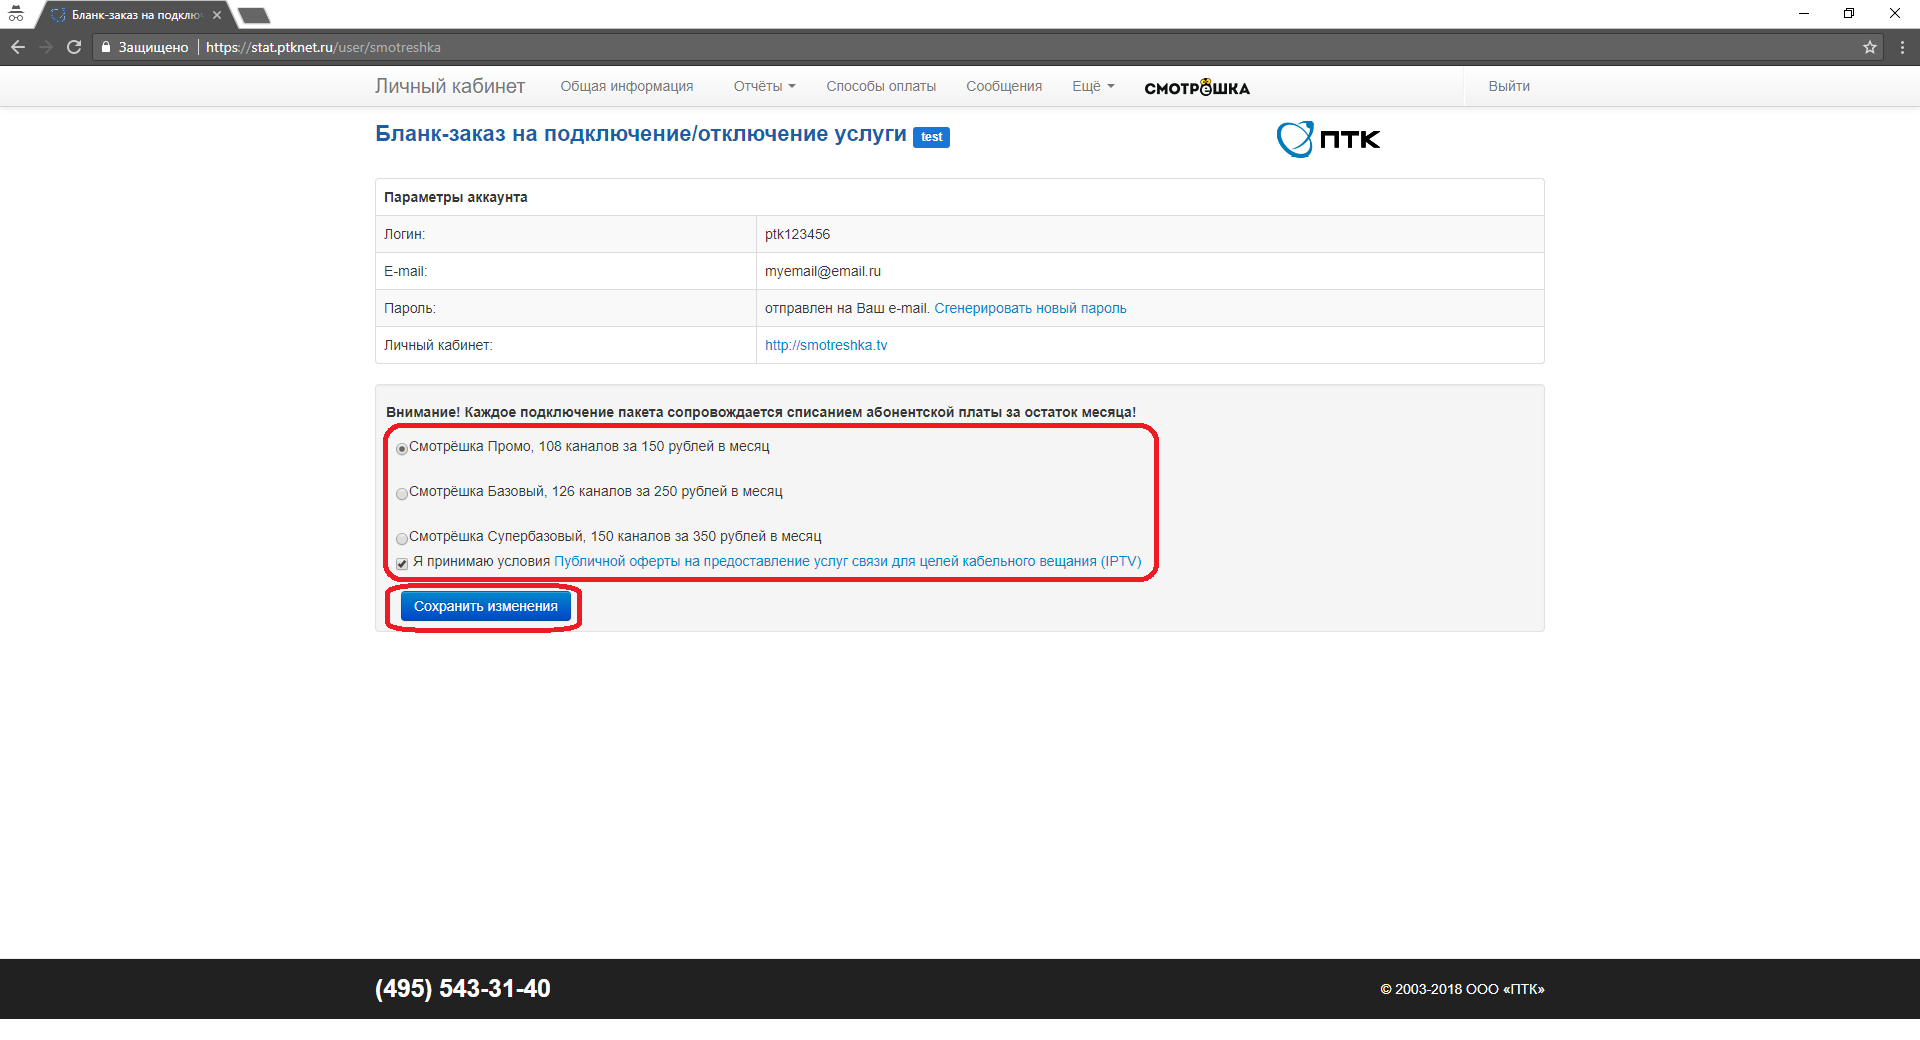The image size is (1920, 1040).
Task: Open the http://smotreshka.tv link
Action: [x=826, y=345]
